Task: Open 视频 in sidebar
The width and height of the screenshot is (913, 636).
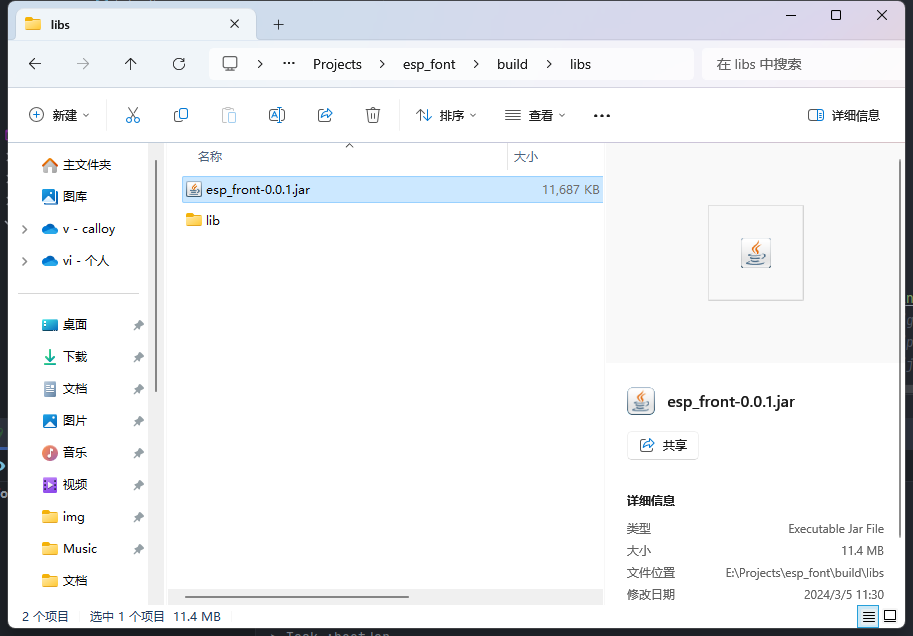Action: [65, 485]
